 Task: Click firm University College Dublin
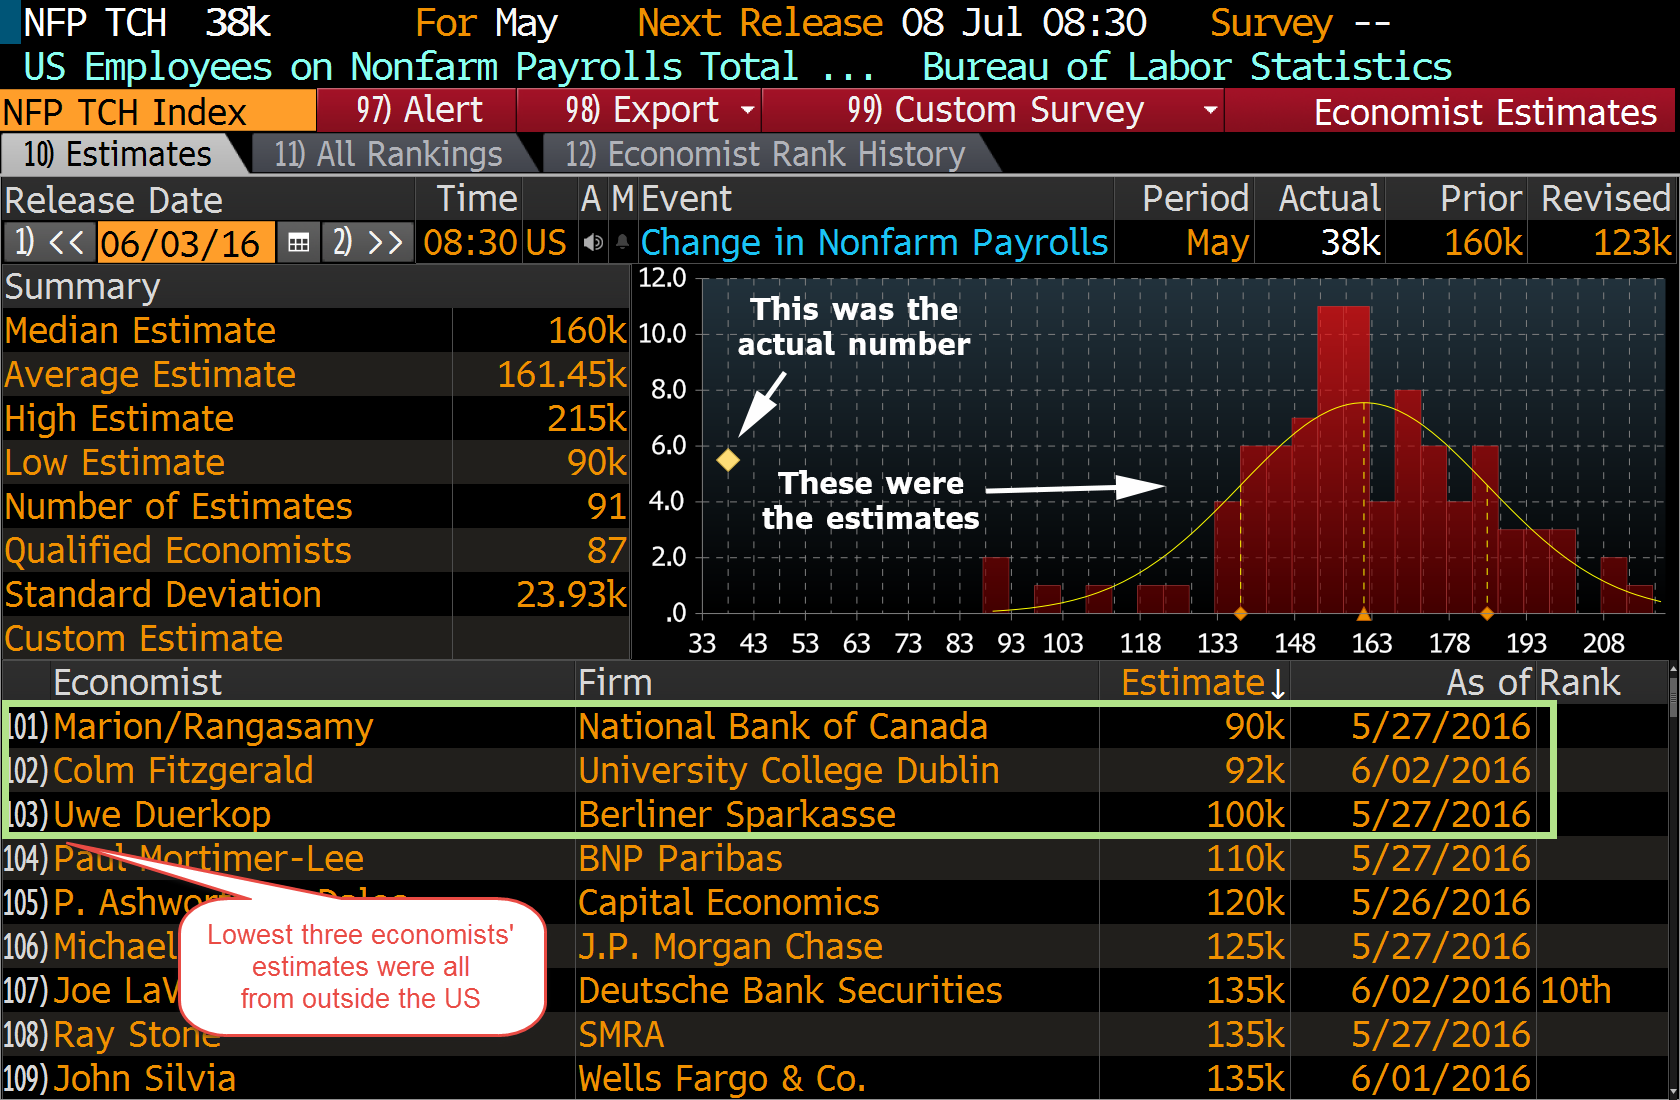789,771
